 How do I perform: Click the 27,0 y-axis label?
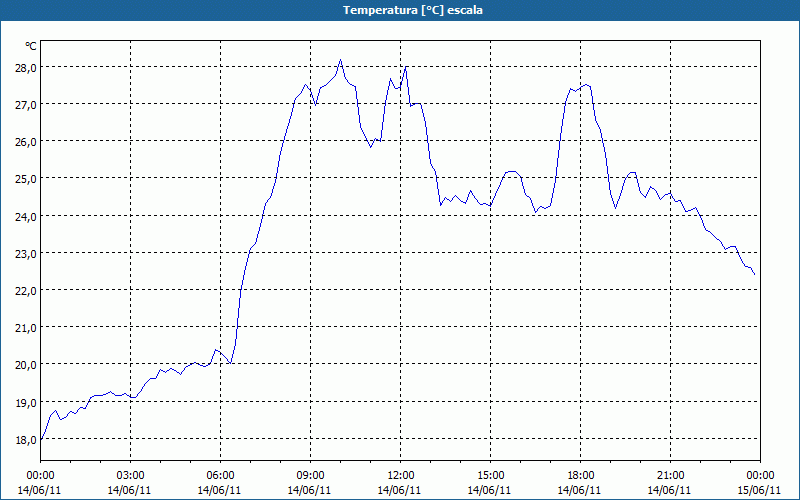tap(25, 105)
